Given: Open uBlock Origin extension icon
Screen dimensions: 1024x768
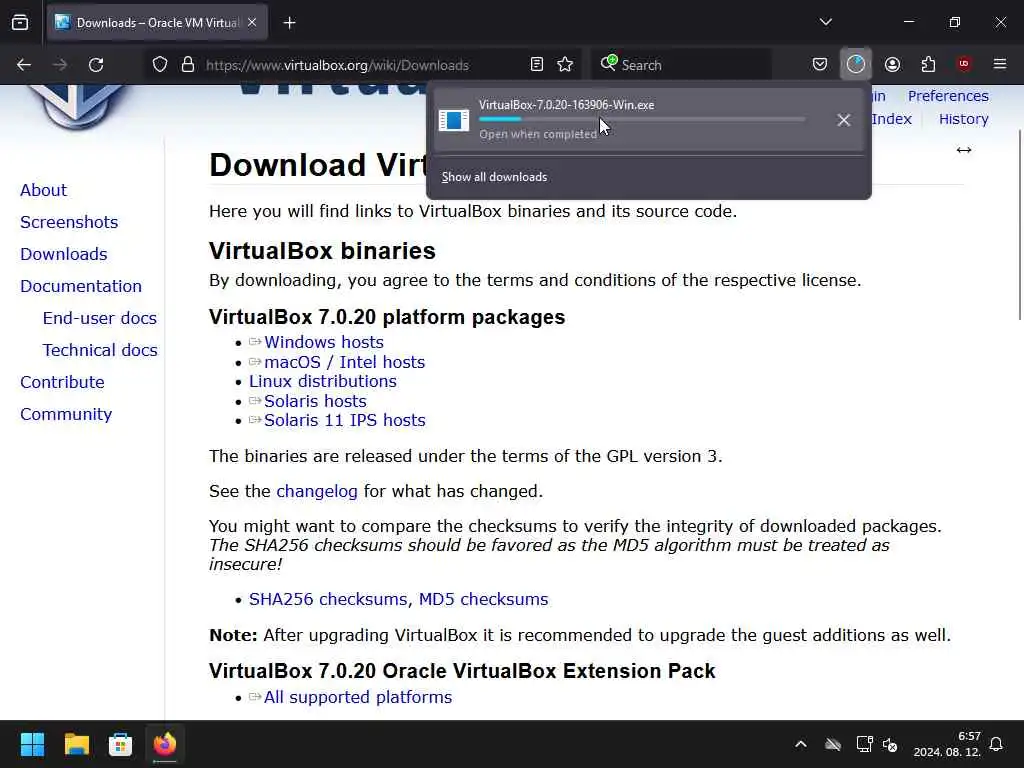Looking at the screenshot, I should point(964,64).
